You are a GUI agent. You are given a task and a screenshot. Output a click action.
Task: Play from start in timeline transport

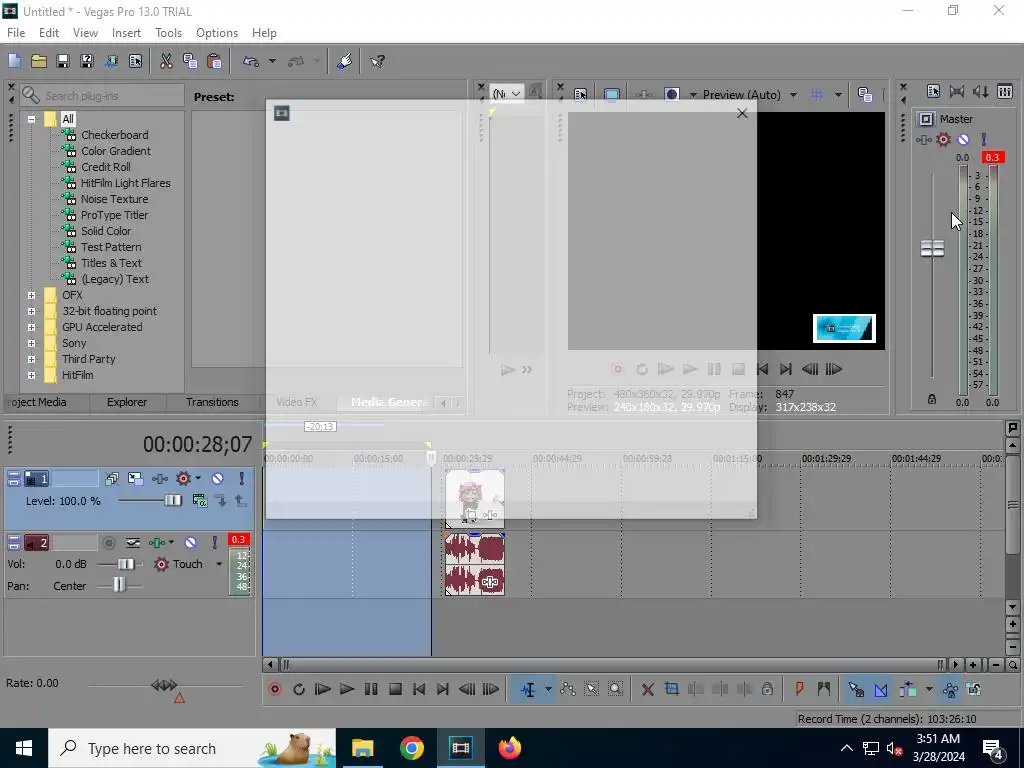click(323, 689)
